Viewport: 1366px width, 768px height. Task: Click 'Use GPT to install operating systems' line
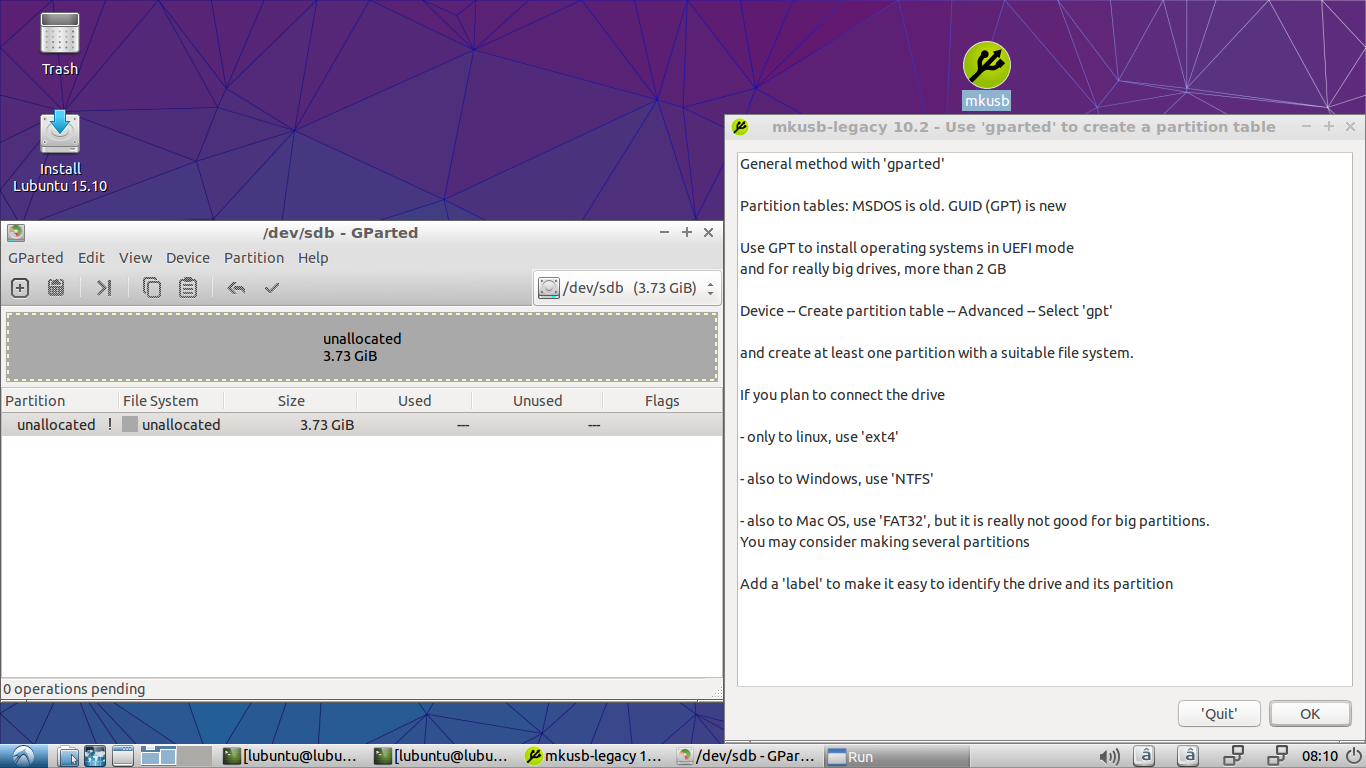[907, 248]
